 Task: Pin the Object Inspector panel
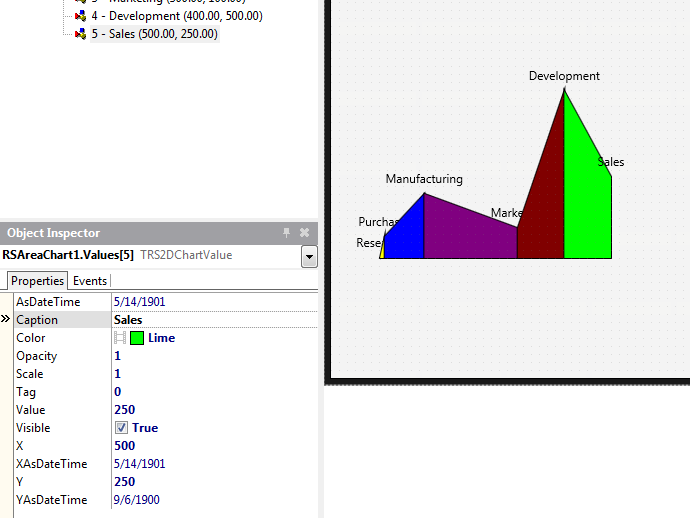click(x=286, y=233)
